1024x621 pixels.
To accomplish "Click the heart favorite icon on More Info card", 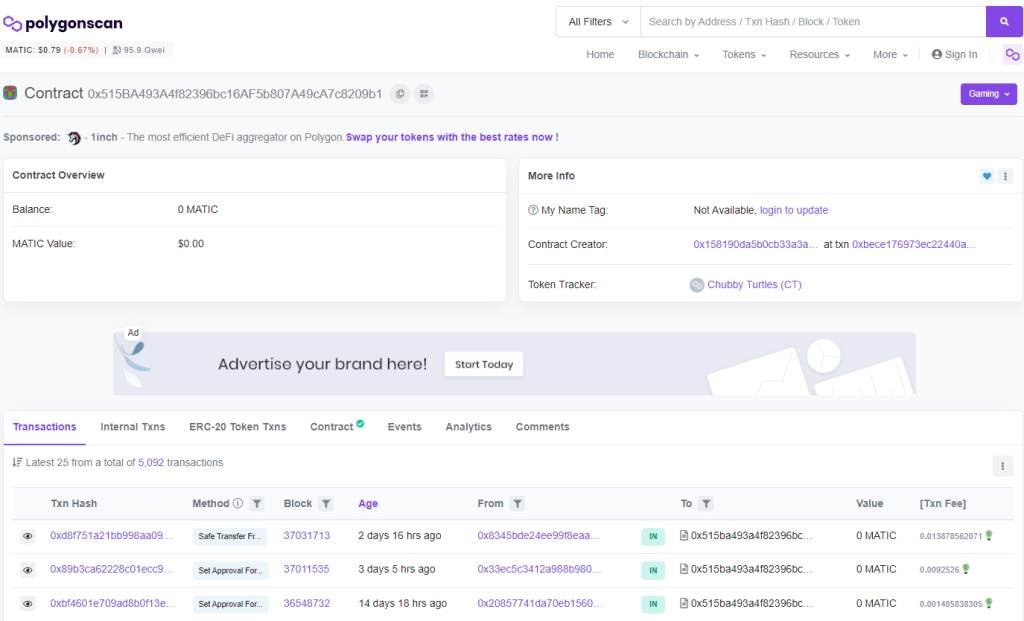I will 987,176.
